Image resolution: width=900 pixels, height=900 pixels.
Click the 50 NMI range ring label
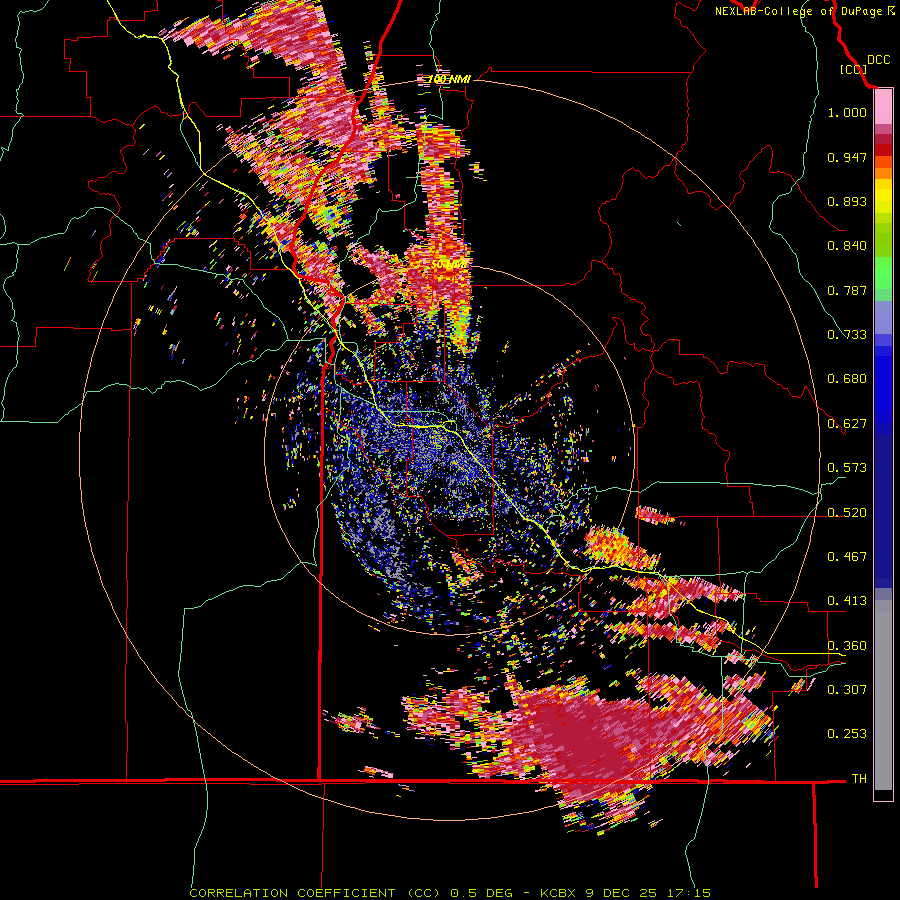[x=448, y=265]
